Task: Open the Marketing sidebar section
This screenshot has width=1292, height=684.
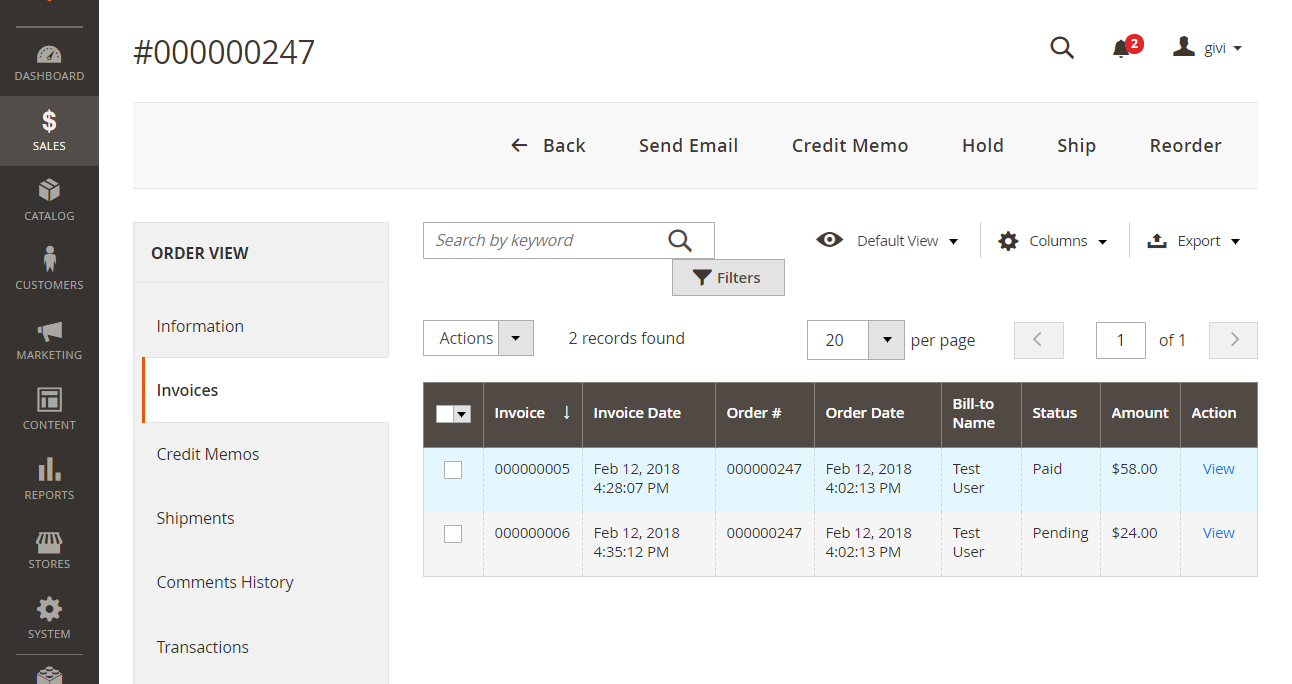Action: [x=49, y=340]
